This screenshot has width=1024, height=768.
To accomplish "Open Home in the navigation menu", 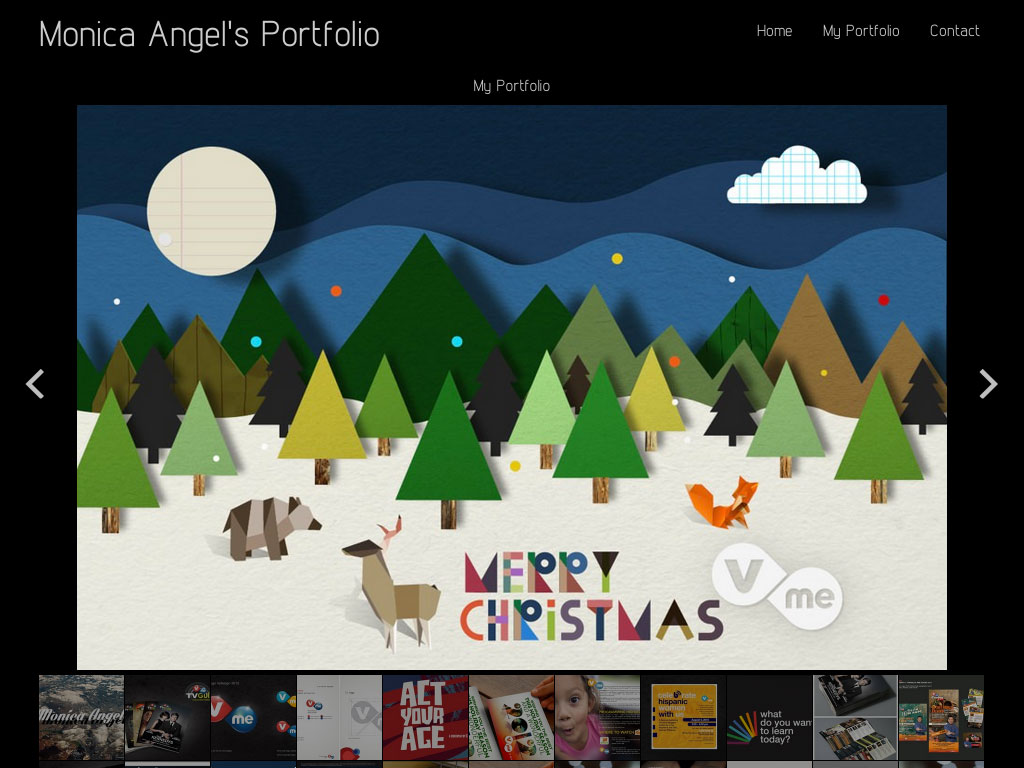I will [x=774, y=31].
